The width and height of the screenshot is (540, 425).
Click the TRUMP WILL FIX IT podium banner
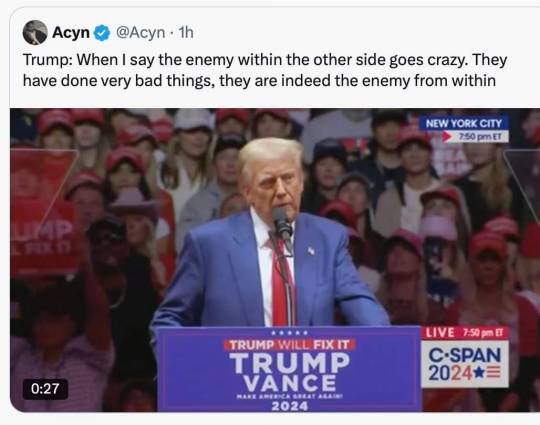point(289,345)
